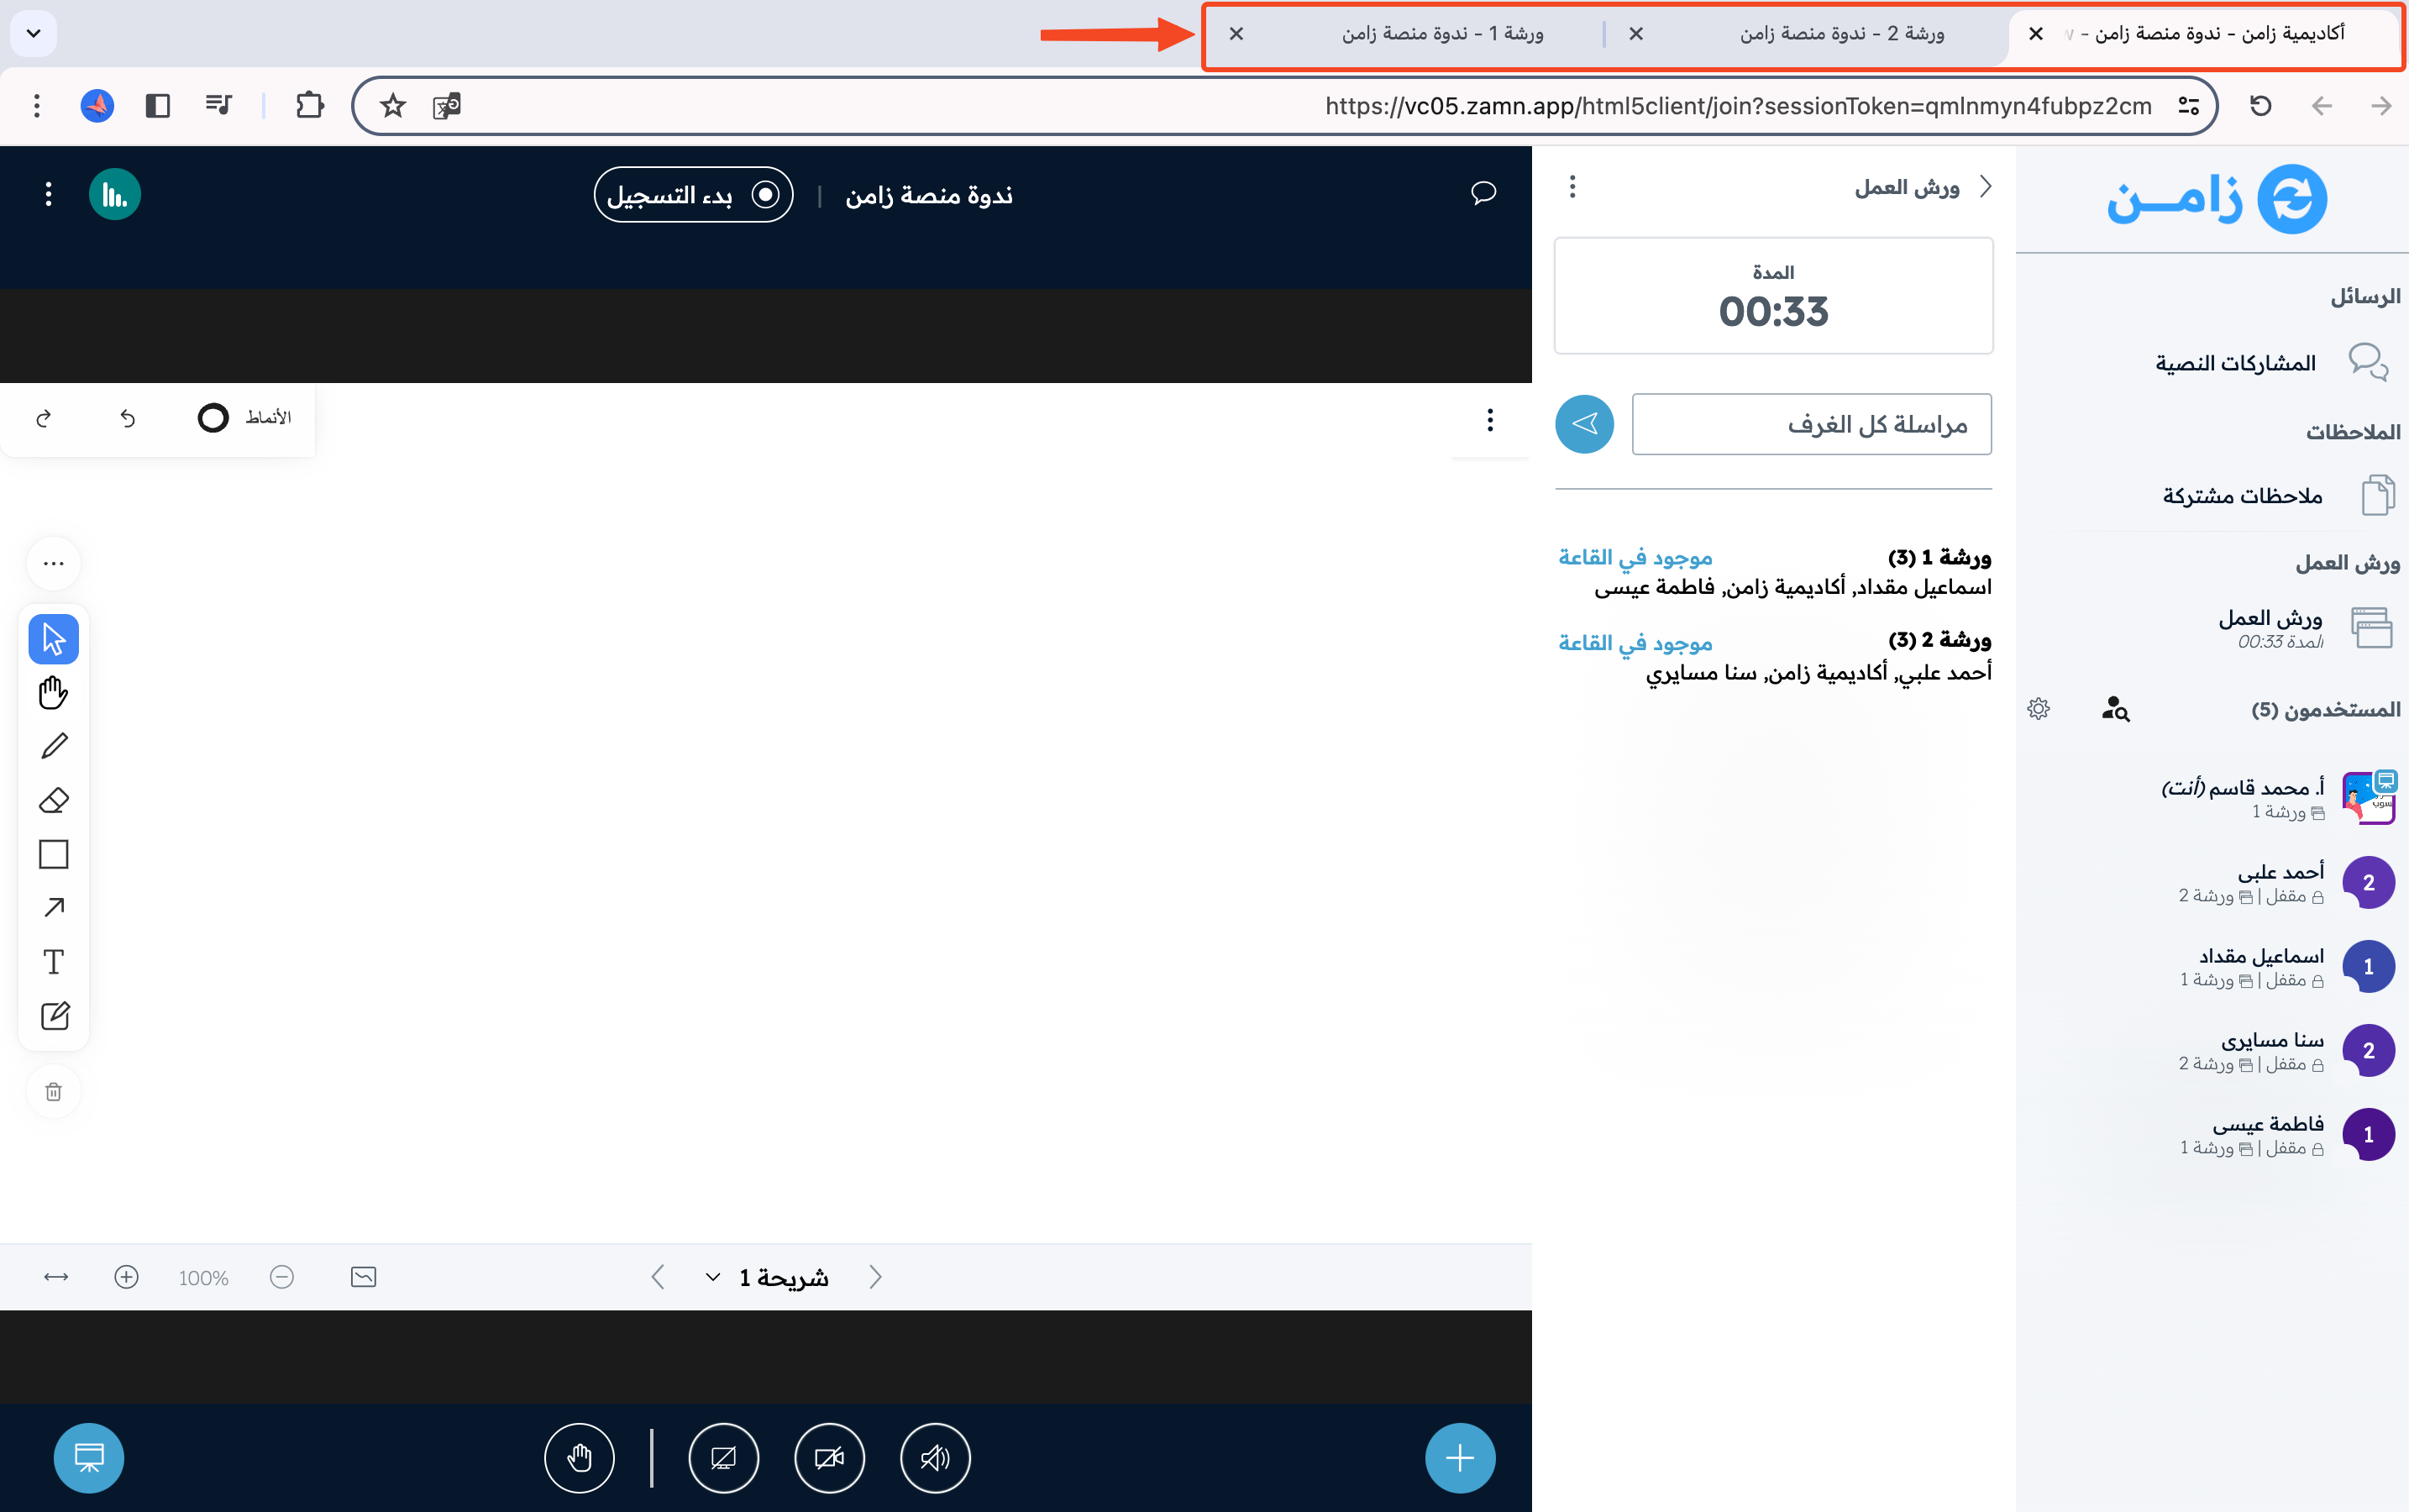Select the rectangle shape tool
Image resolution: width=2409 pixels, height=1512 pixels.
(54, 854)
